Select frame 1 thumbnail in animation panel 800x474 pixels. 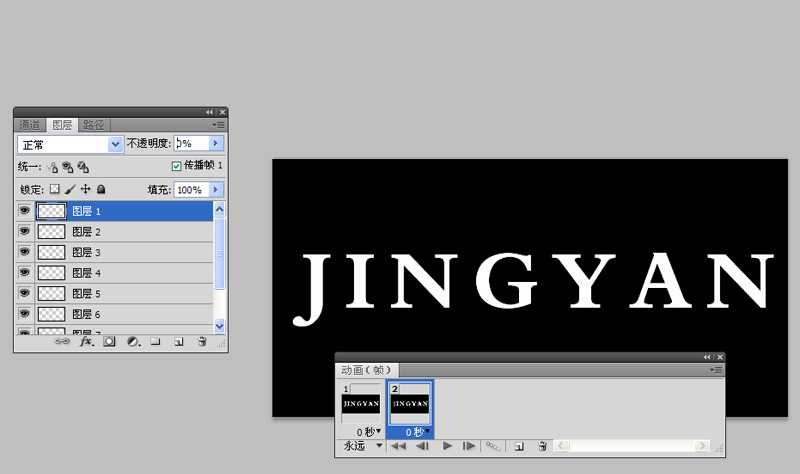pyautogui.click(x=361, y=404)
